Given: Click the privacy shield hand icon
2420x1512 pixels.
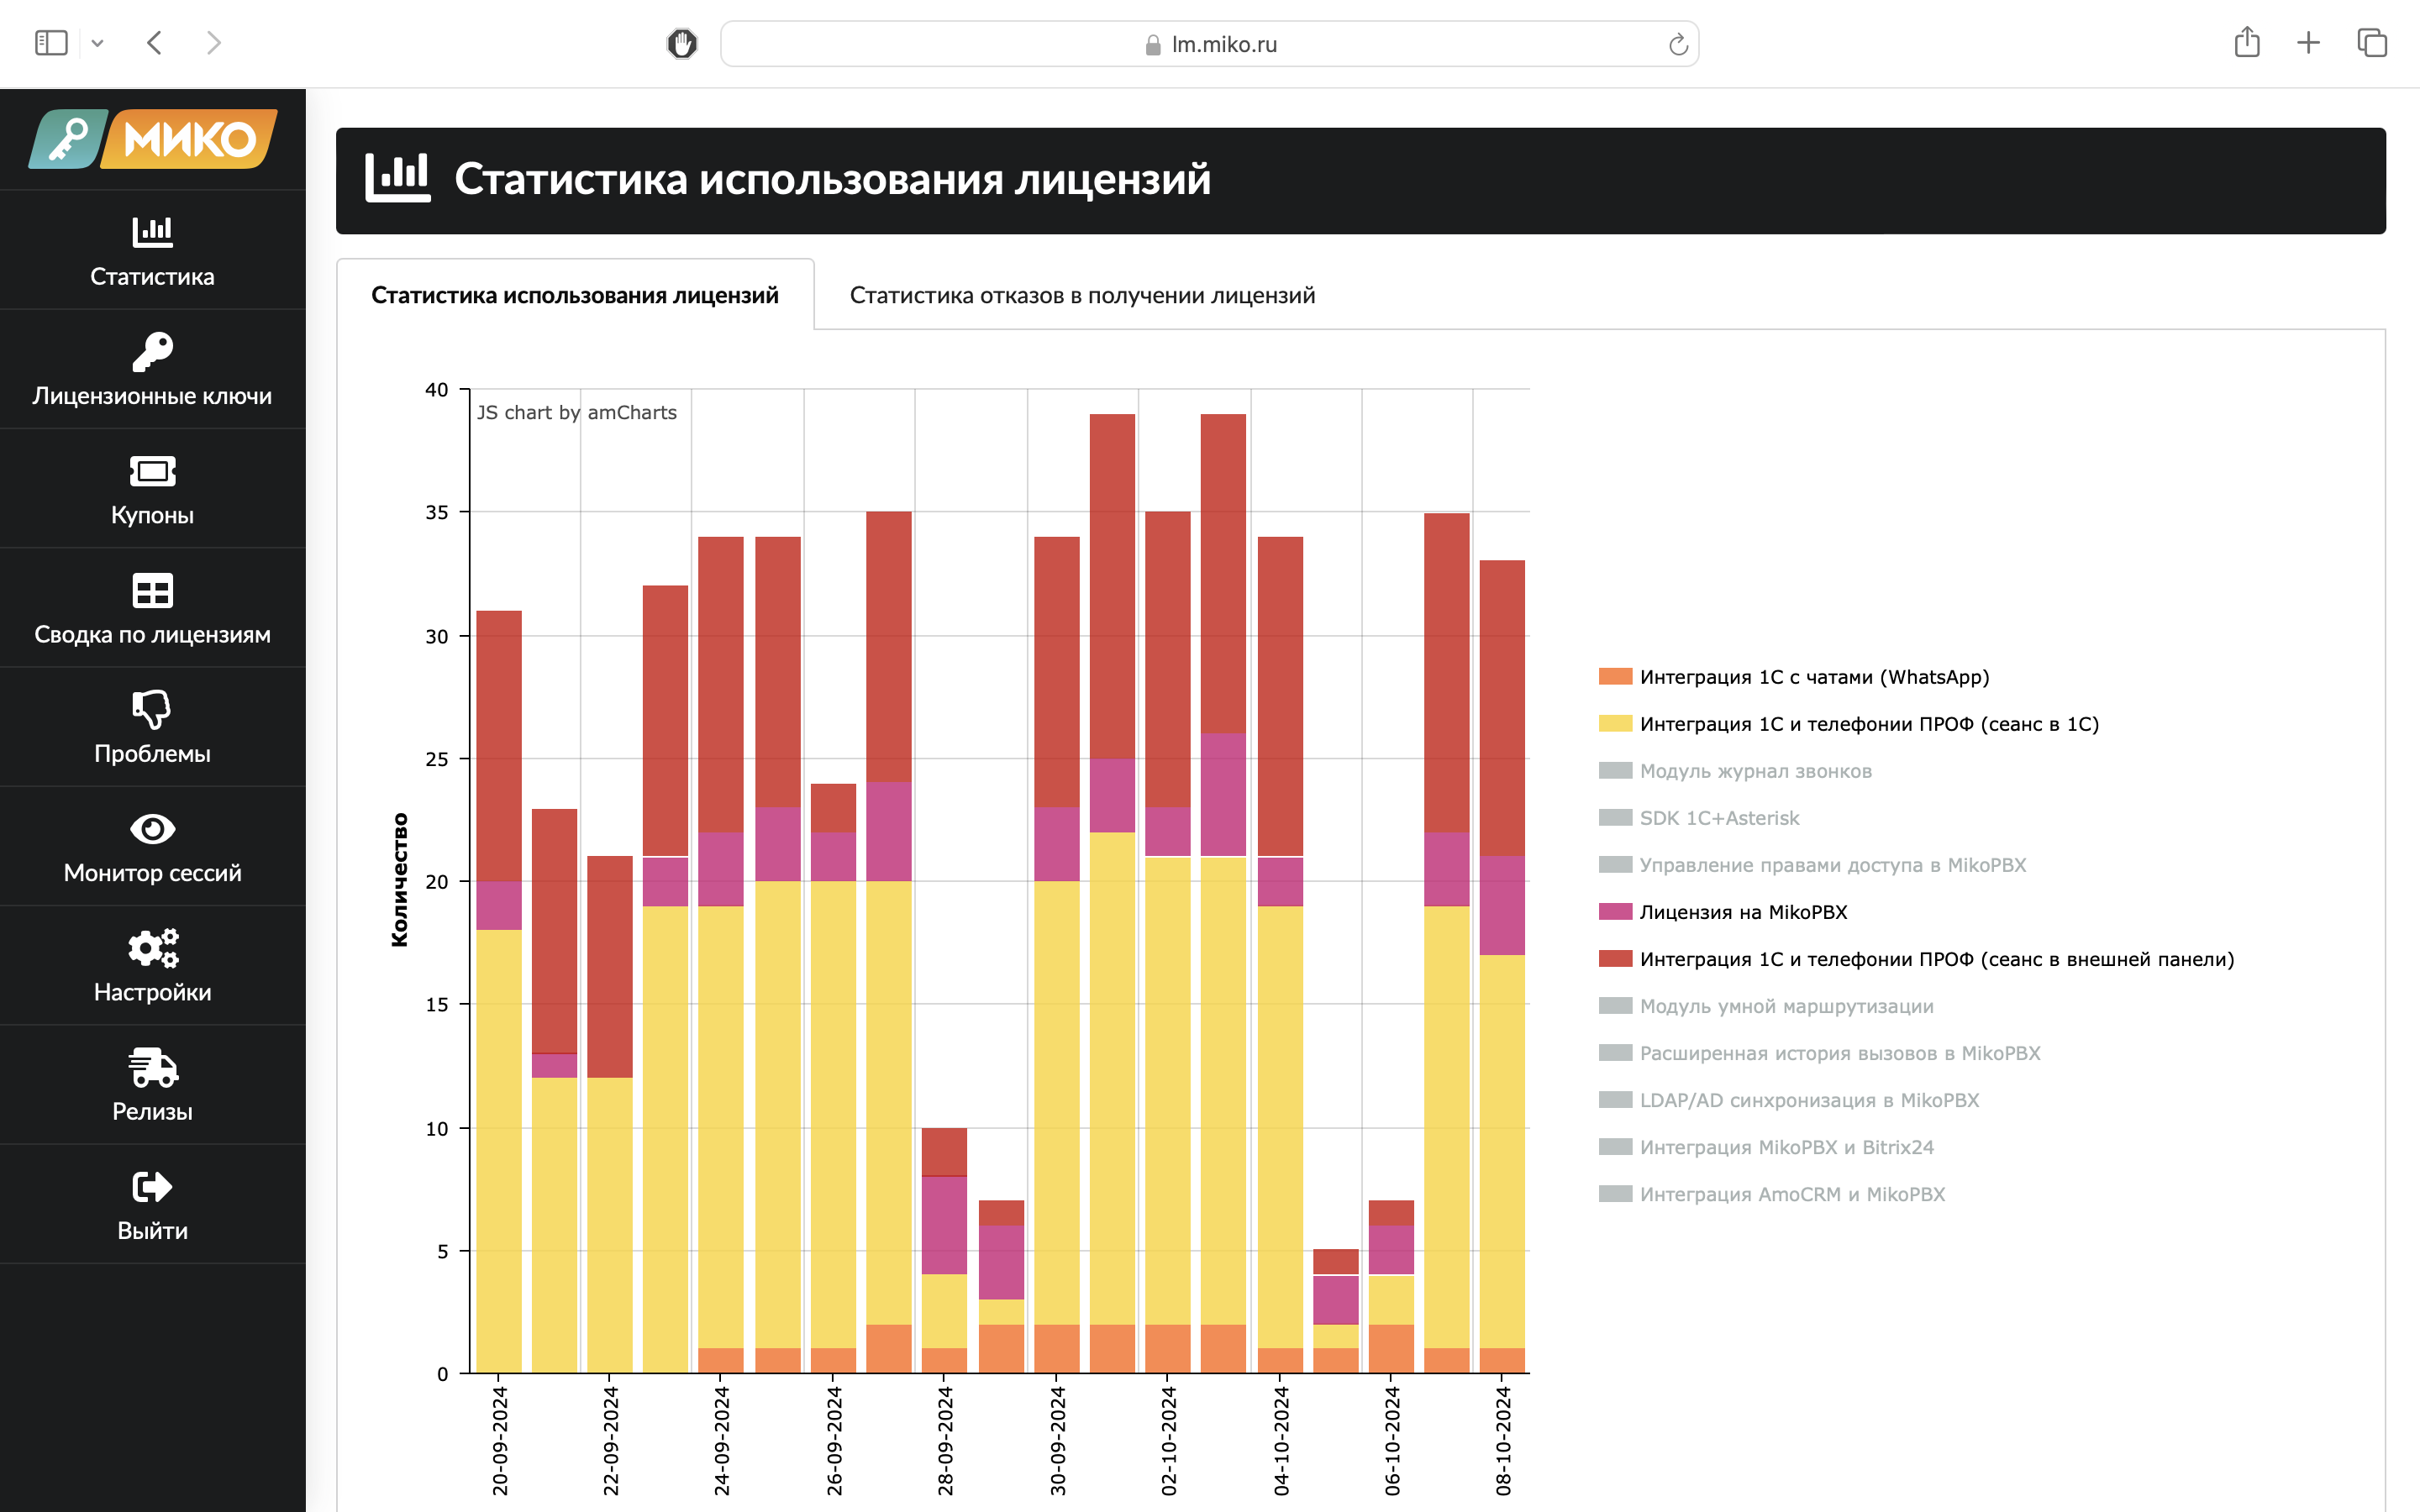Looking at the screenshot, I should coord(682,44).
